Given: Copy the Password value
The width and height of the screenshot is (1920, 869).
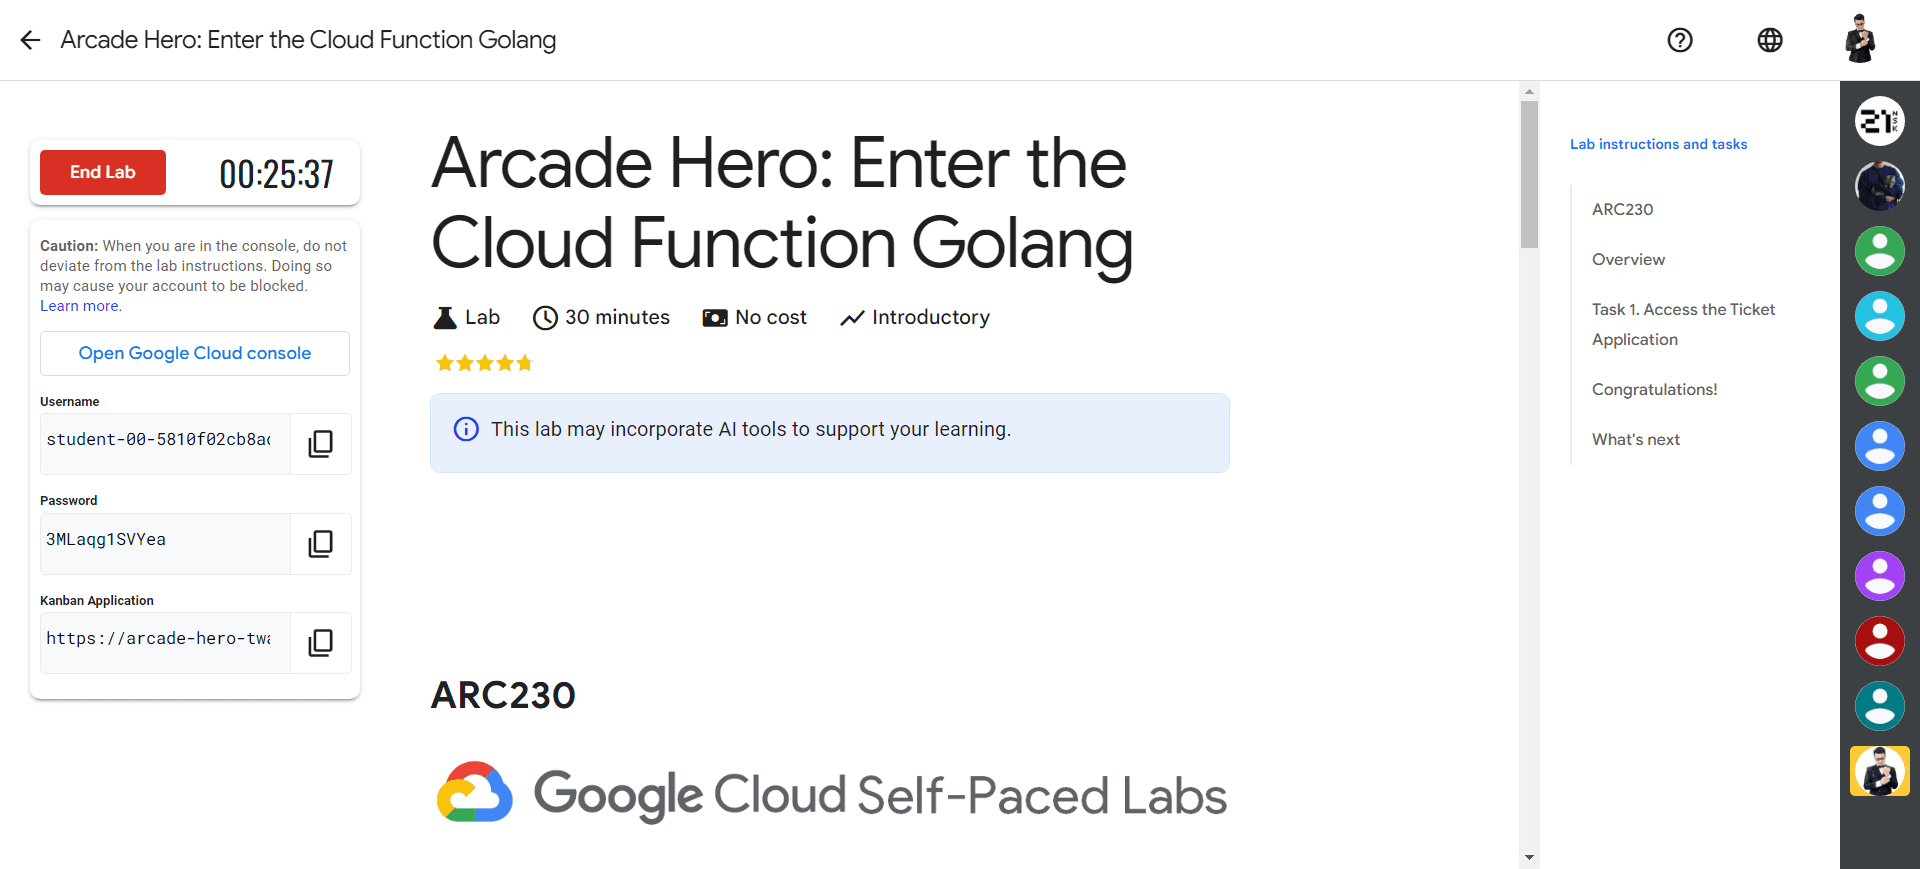Looking at the screenshot, I should point(320,543).
